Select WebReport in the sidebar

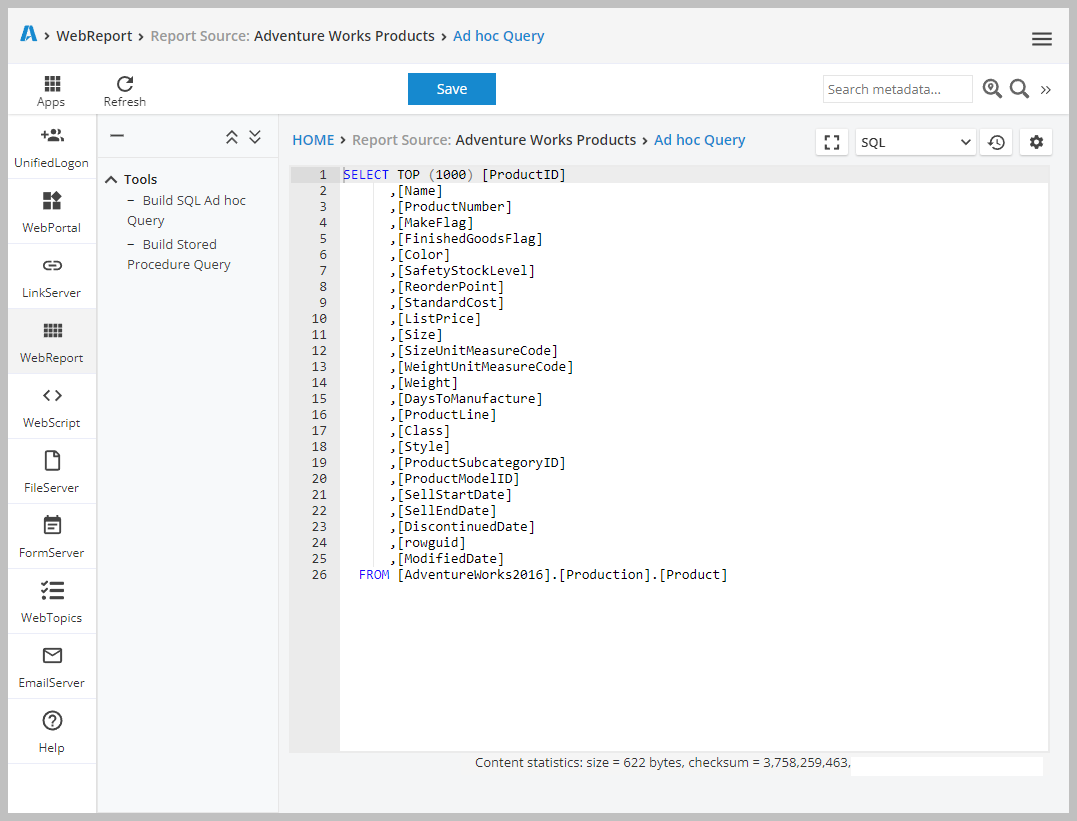pos(52,342)
